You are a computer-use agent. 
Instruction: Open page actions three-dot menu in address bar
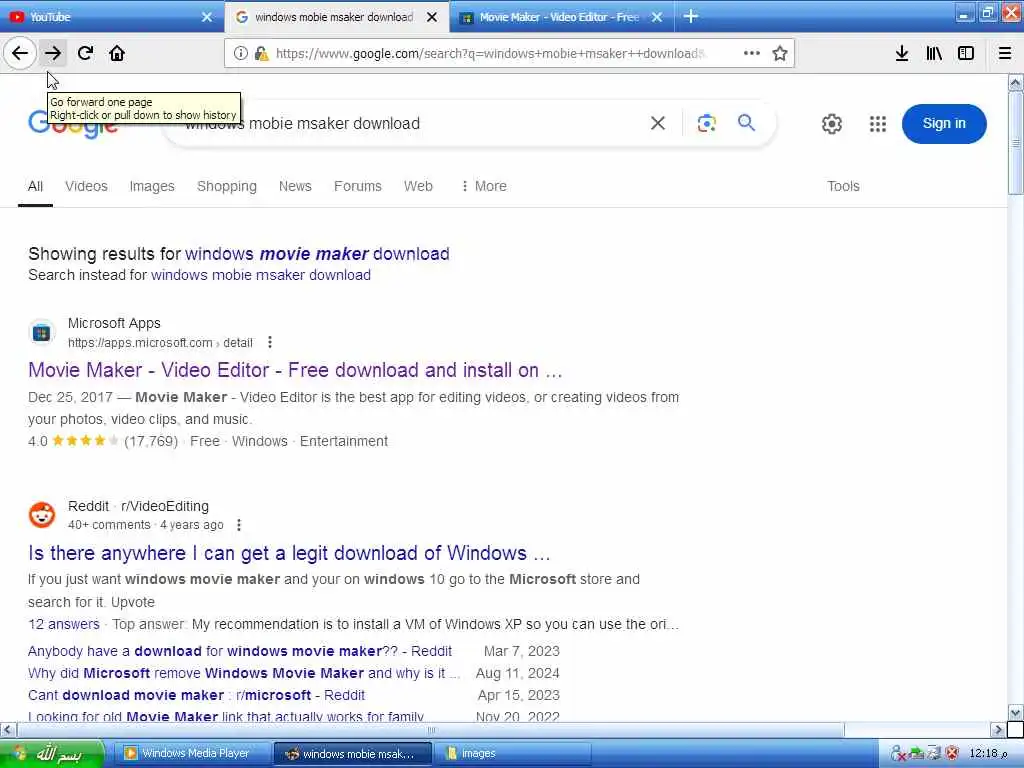[x=752, y=53]
